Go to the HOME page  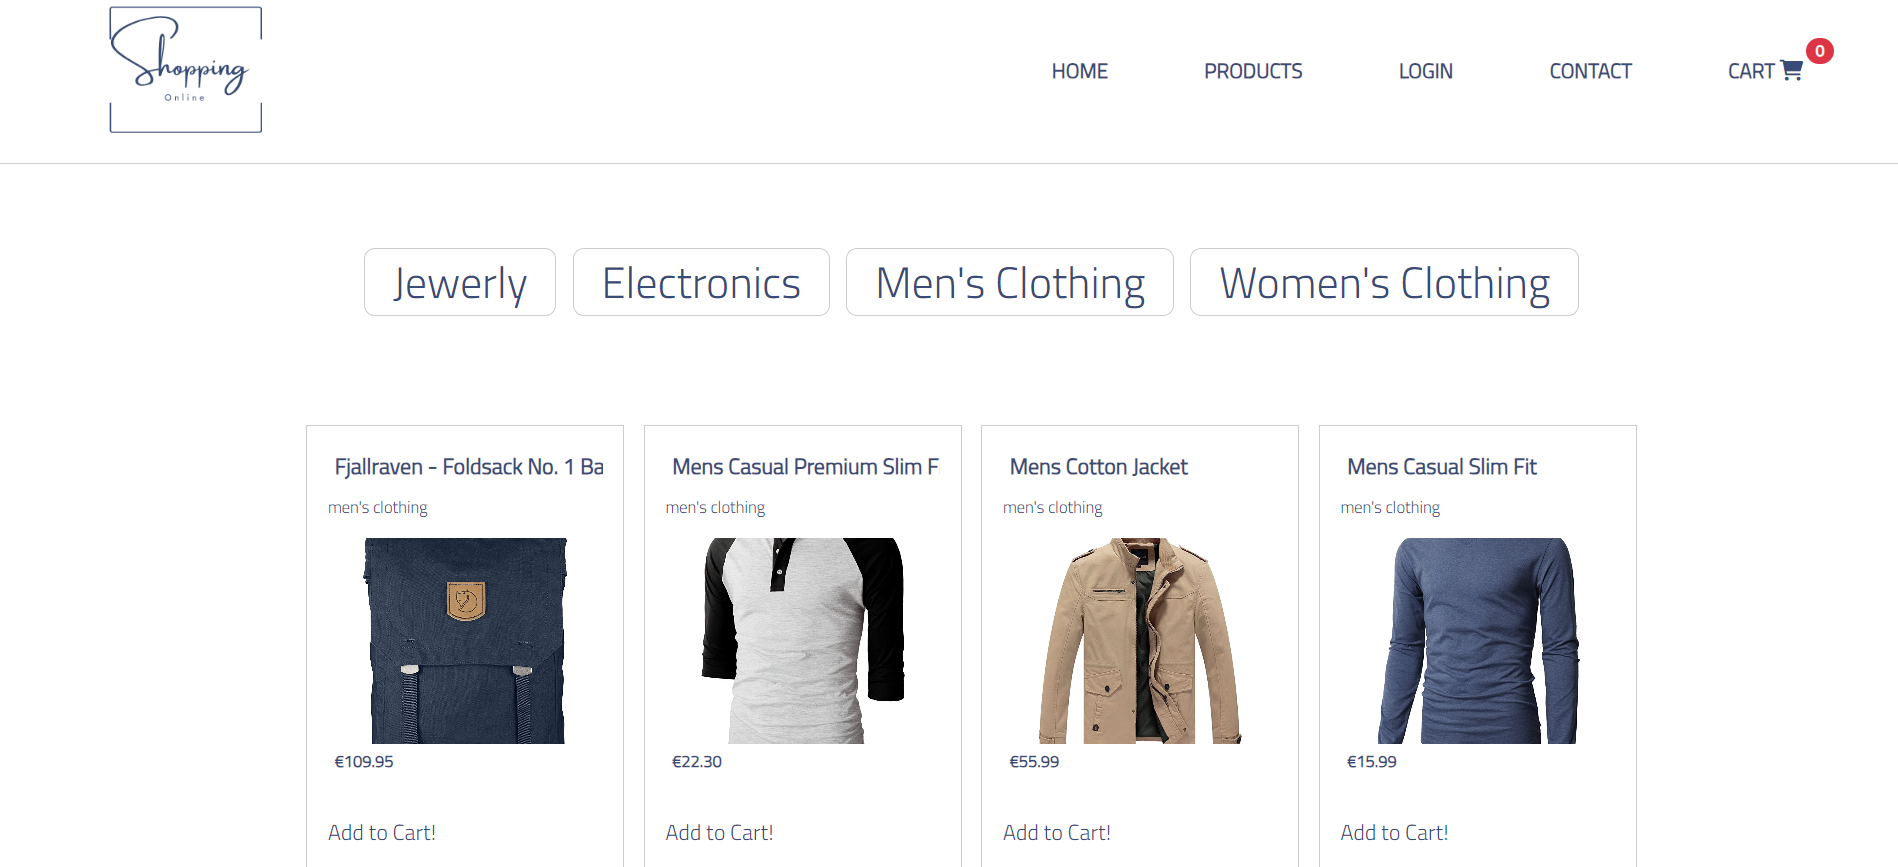(1079, 71)
